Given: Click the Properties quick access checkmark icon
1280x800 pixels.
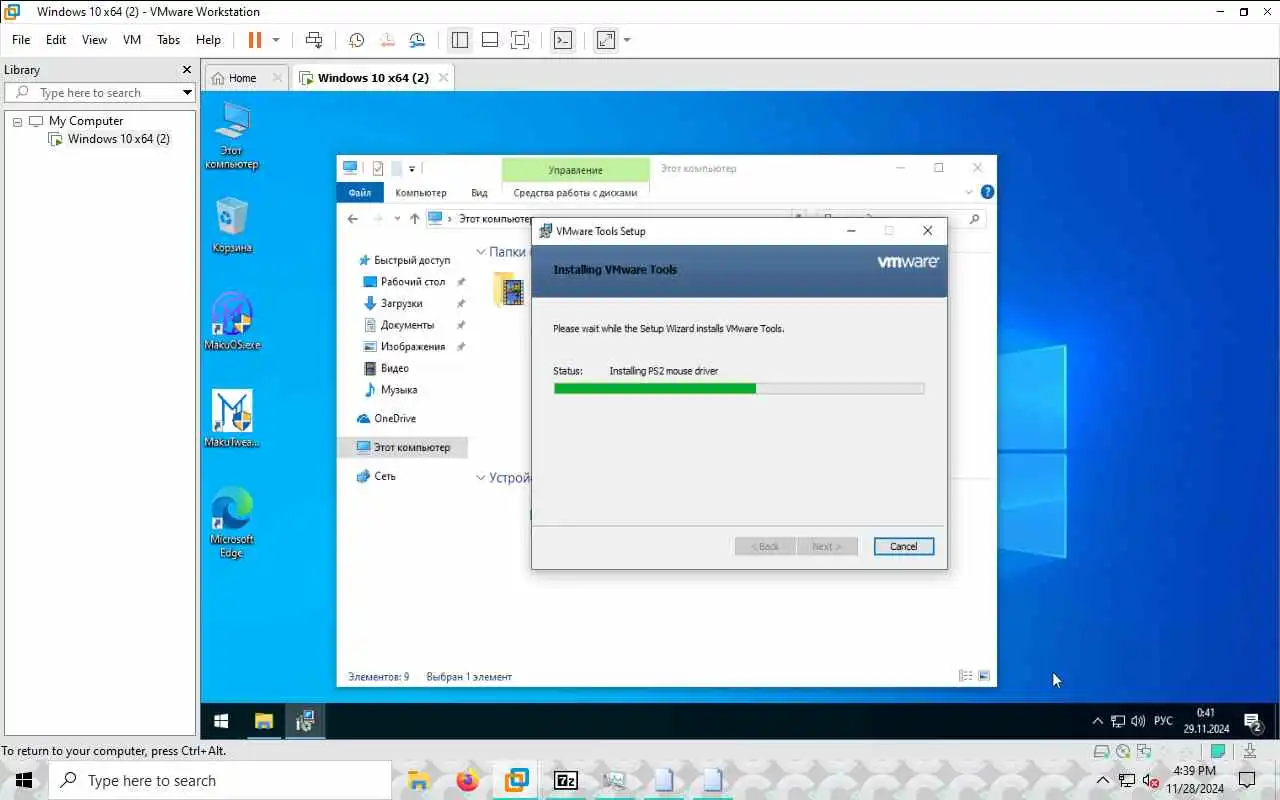Looking at the screenshot, I should [x=377, y=169].
